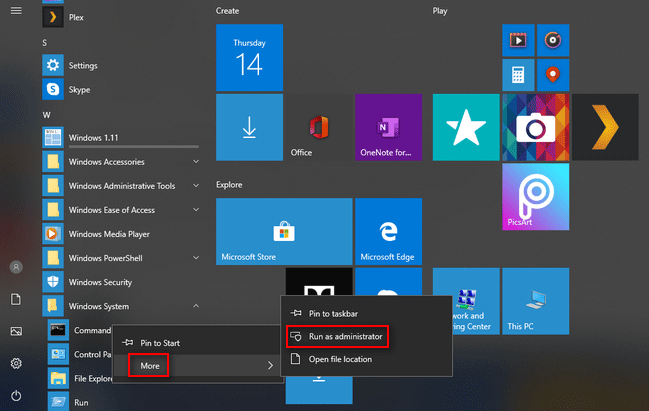Click the user account icon in sidebar
Screen dimensions: 649x411
16,267
